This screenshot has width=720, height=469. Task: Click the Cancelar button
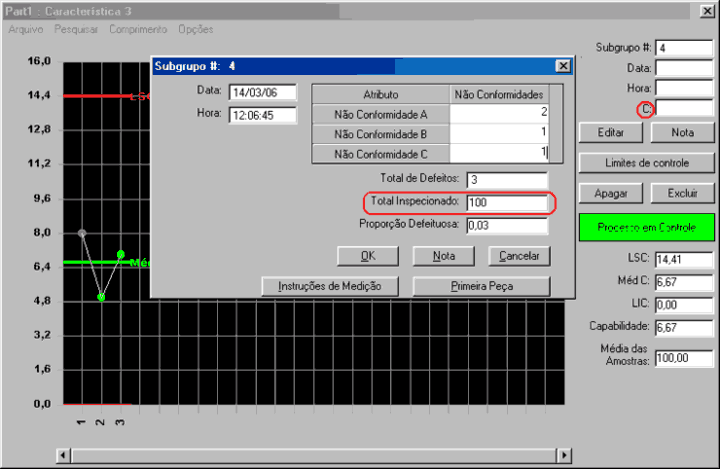(519, 256)
